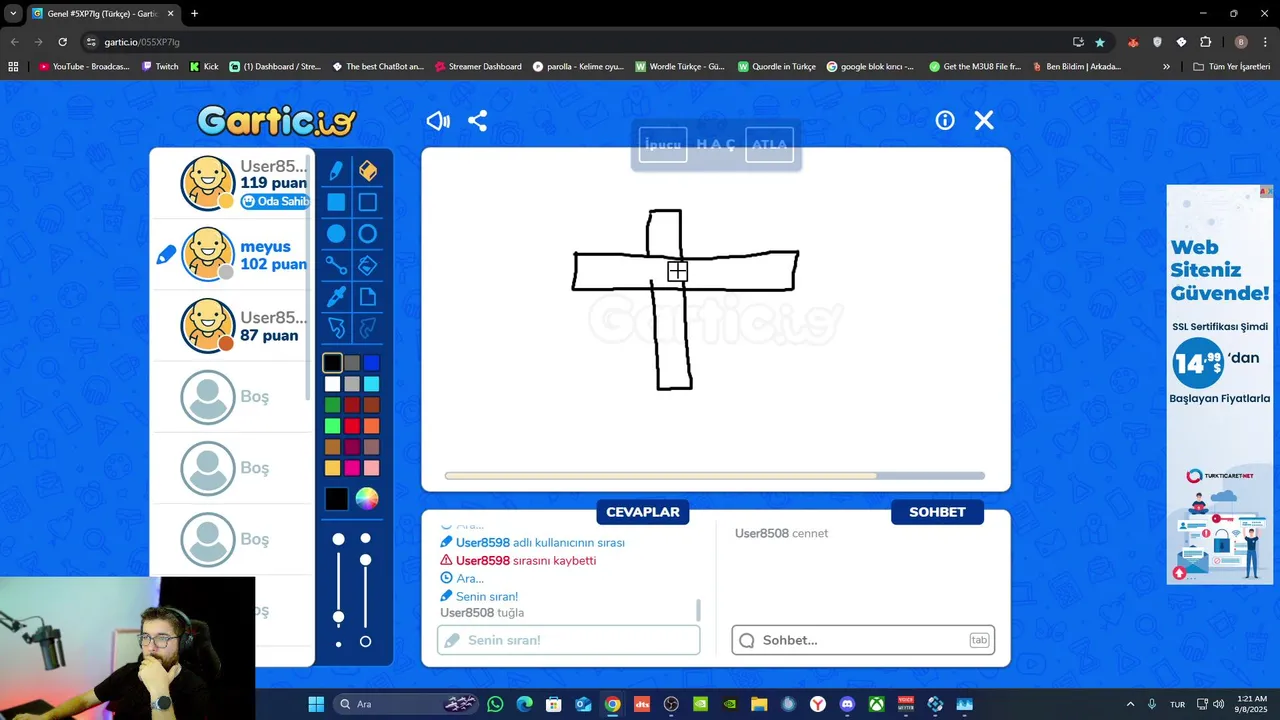Pick the bright red color swatch
1280x720 pixels.
[x=352, y=426]
